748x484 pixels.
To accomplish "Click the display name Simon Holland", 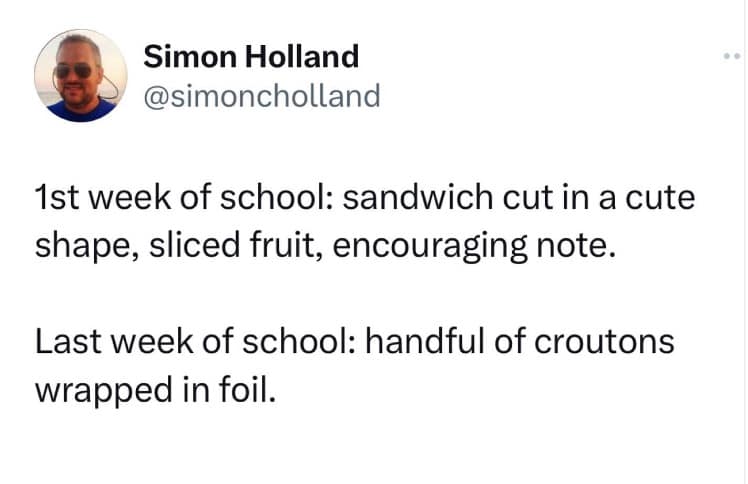I will click(x=251, y=57).
